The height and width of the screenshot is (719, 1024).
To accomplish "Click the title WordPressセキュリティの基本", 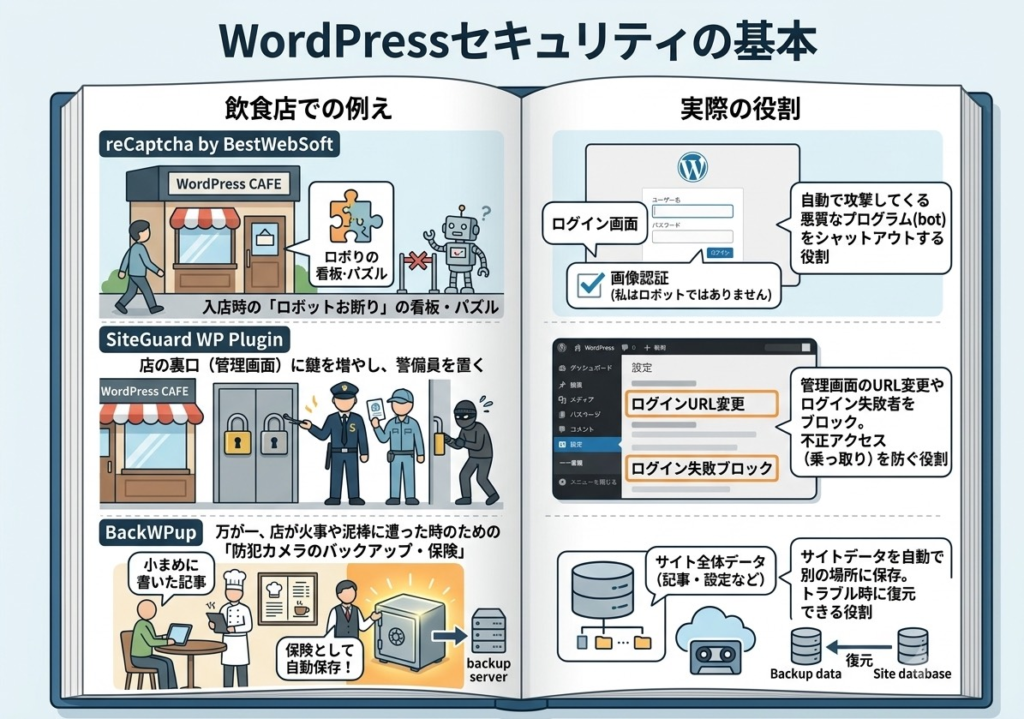I will (x=518, y=40).
